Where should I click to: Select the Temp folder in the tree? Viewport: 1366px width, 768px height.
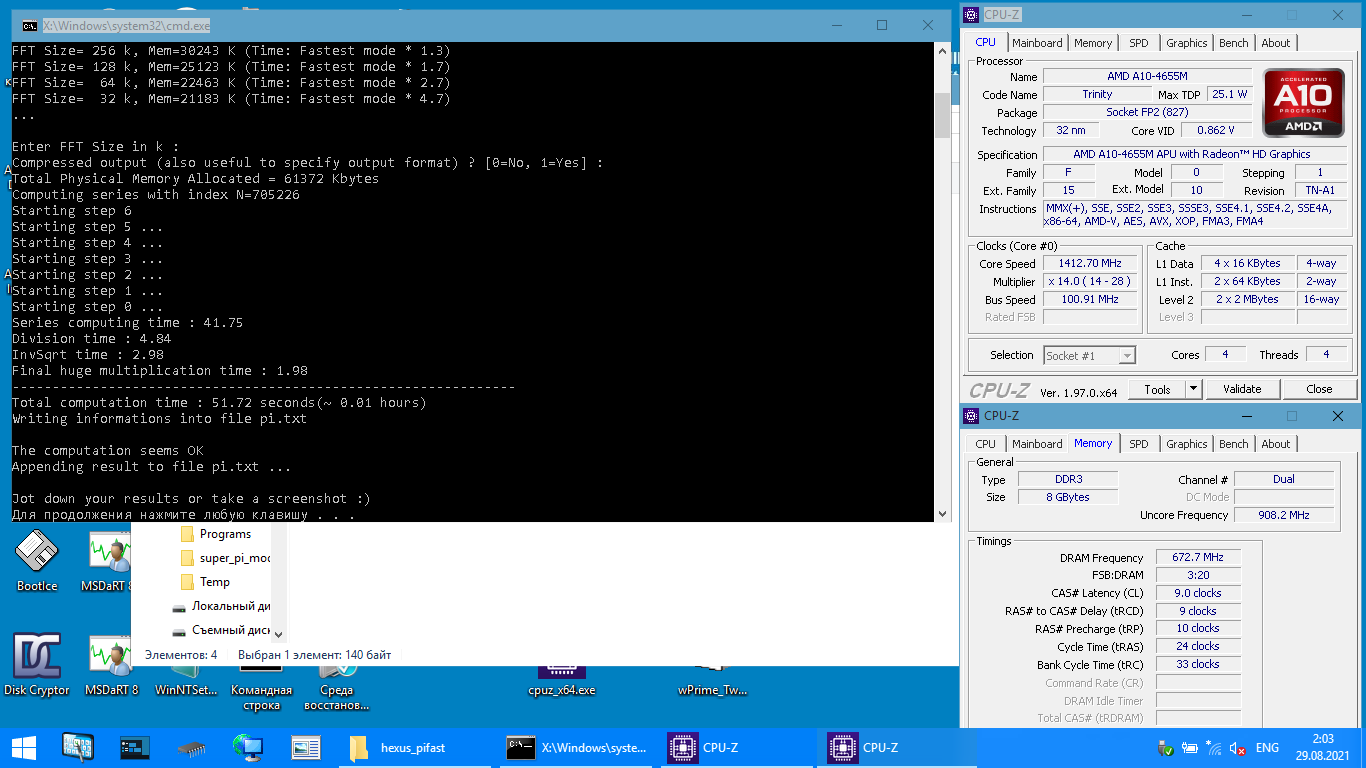pyautogui.click(x=205, y=582)
